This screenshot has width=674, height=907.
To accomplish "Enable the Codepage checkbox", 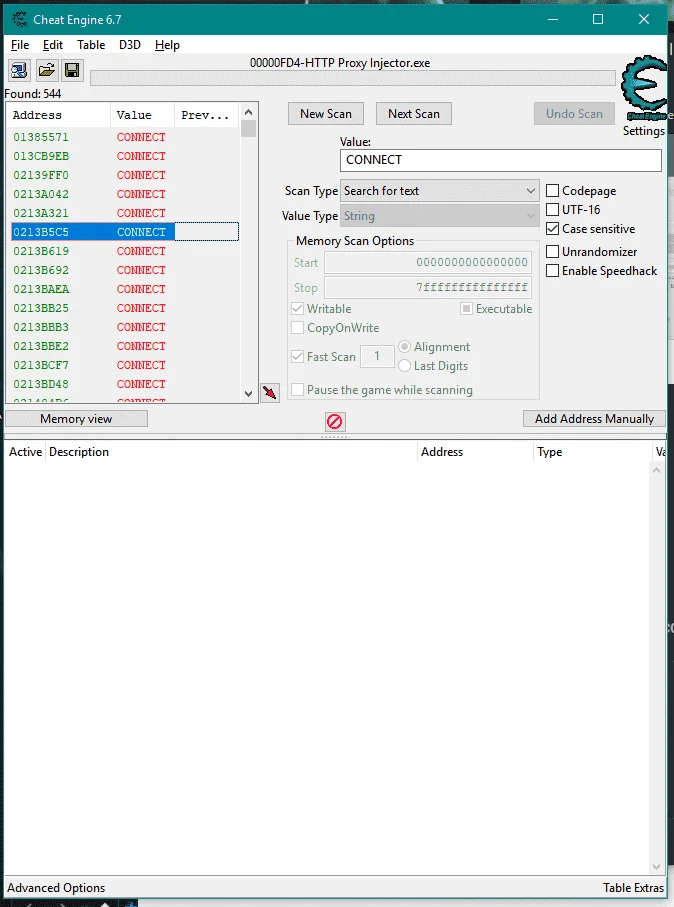I will 553,191.
